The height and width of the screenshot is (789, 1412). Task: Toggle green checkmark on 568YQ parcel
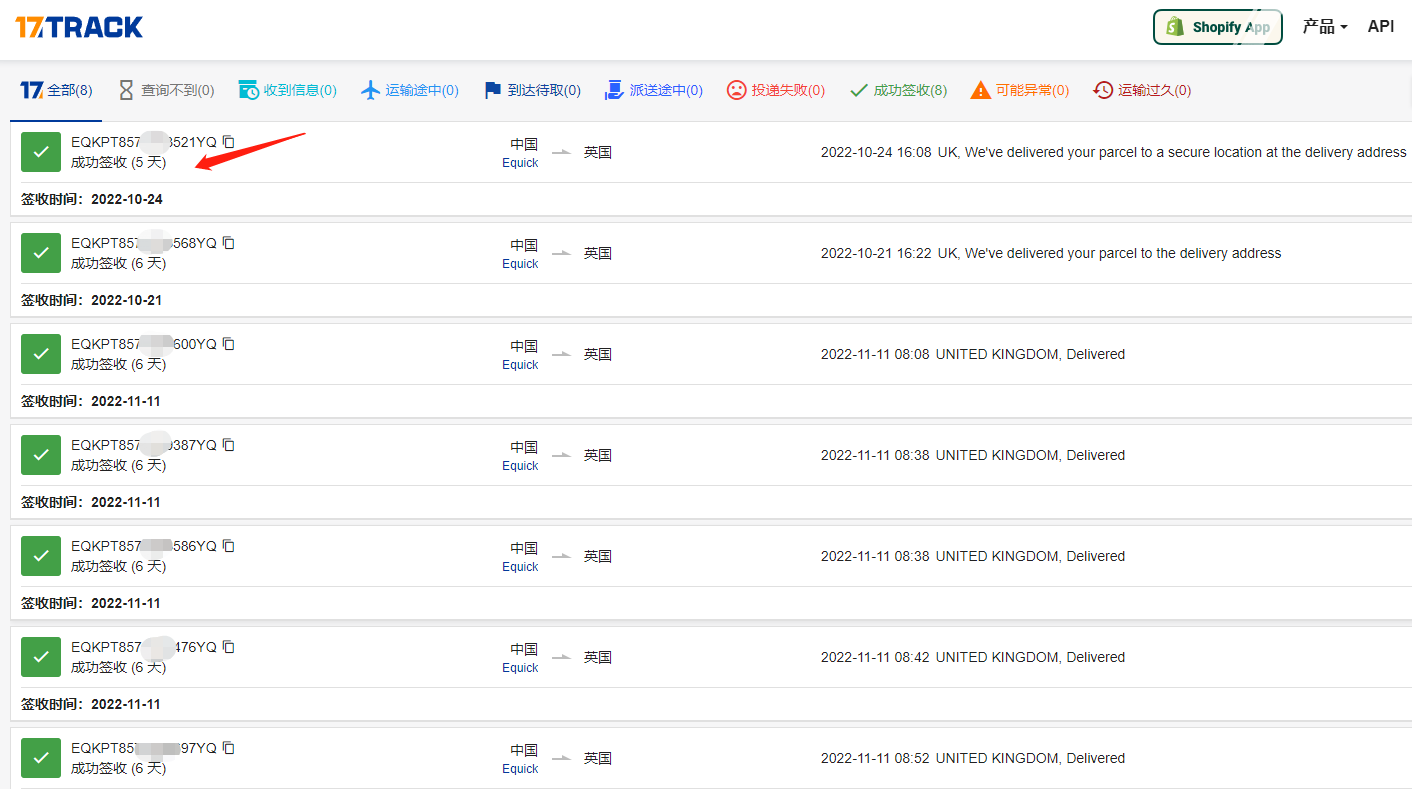(x=41, y=253)
